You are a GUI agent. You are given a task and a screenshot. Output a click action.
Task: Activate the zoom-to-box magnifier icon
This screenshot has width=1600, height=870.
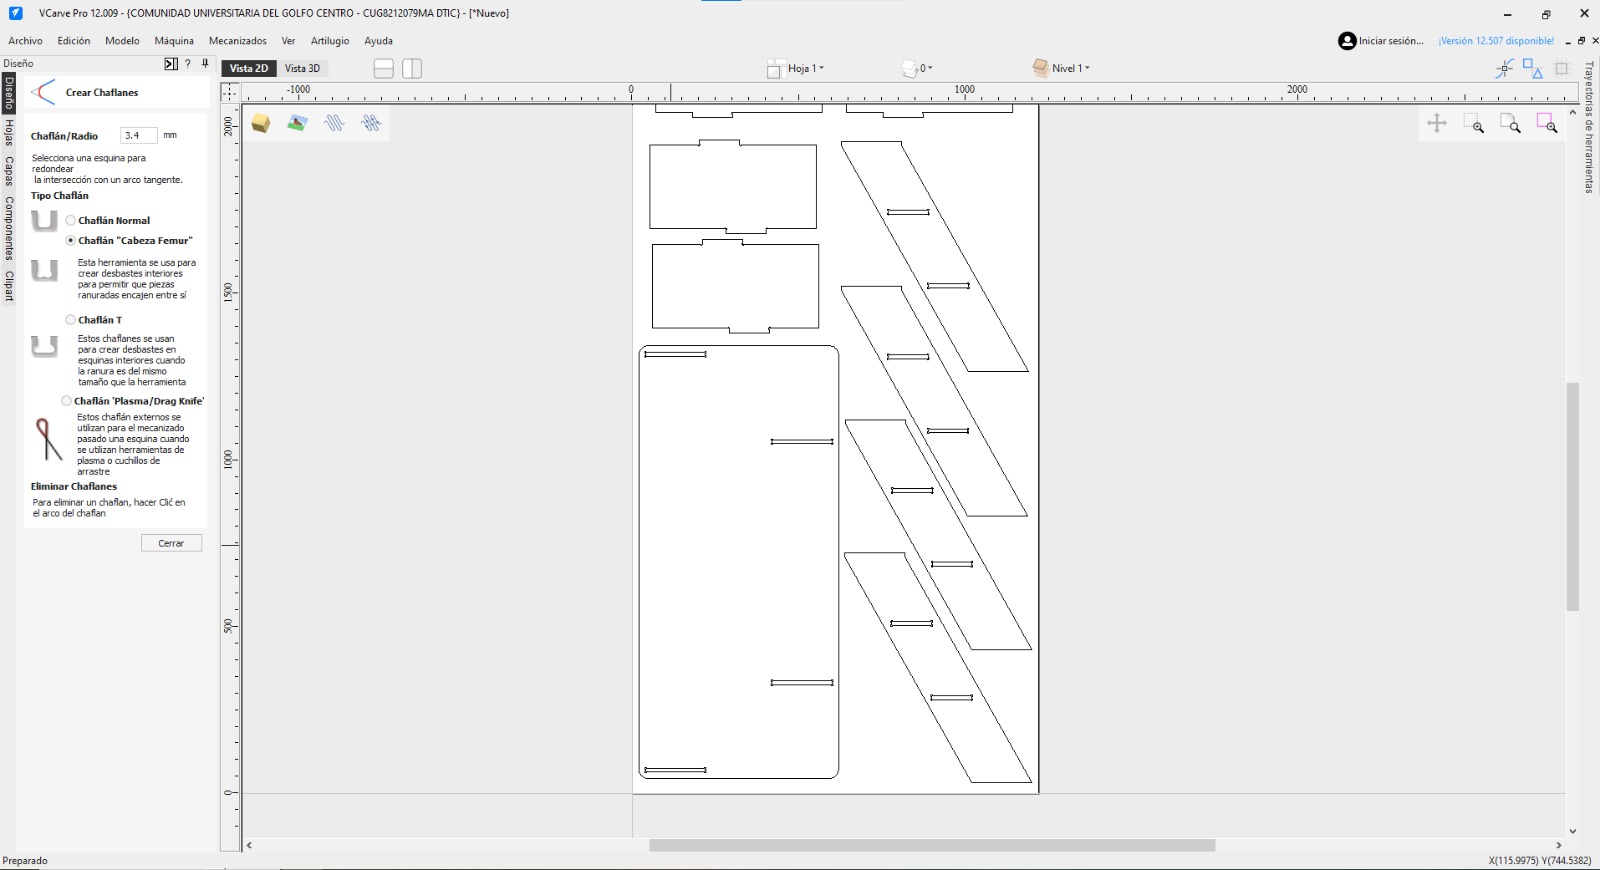1474,123
